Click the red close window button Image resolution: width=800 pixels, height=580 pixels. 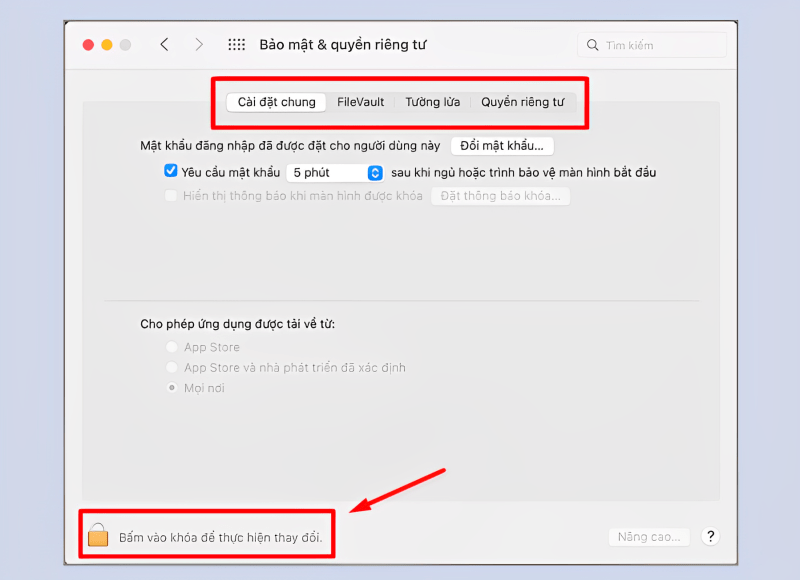88,45
